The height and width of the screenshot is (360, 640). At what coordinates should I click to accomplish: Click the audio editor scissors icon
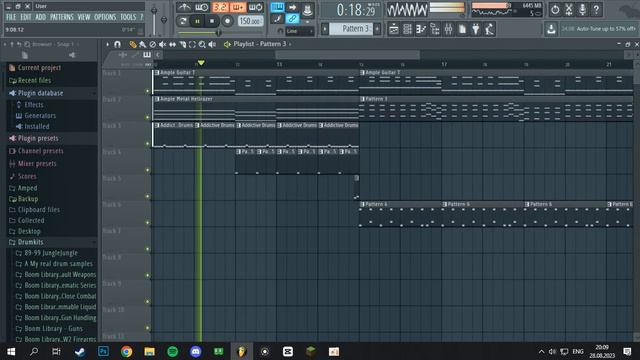(569, 9)
